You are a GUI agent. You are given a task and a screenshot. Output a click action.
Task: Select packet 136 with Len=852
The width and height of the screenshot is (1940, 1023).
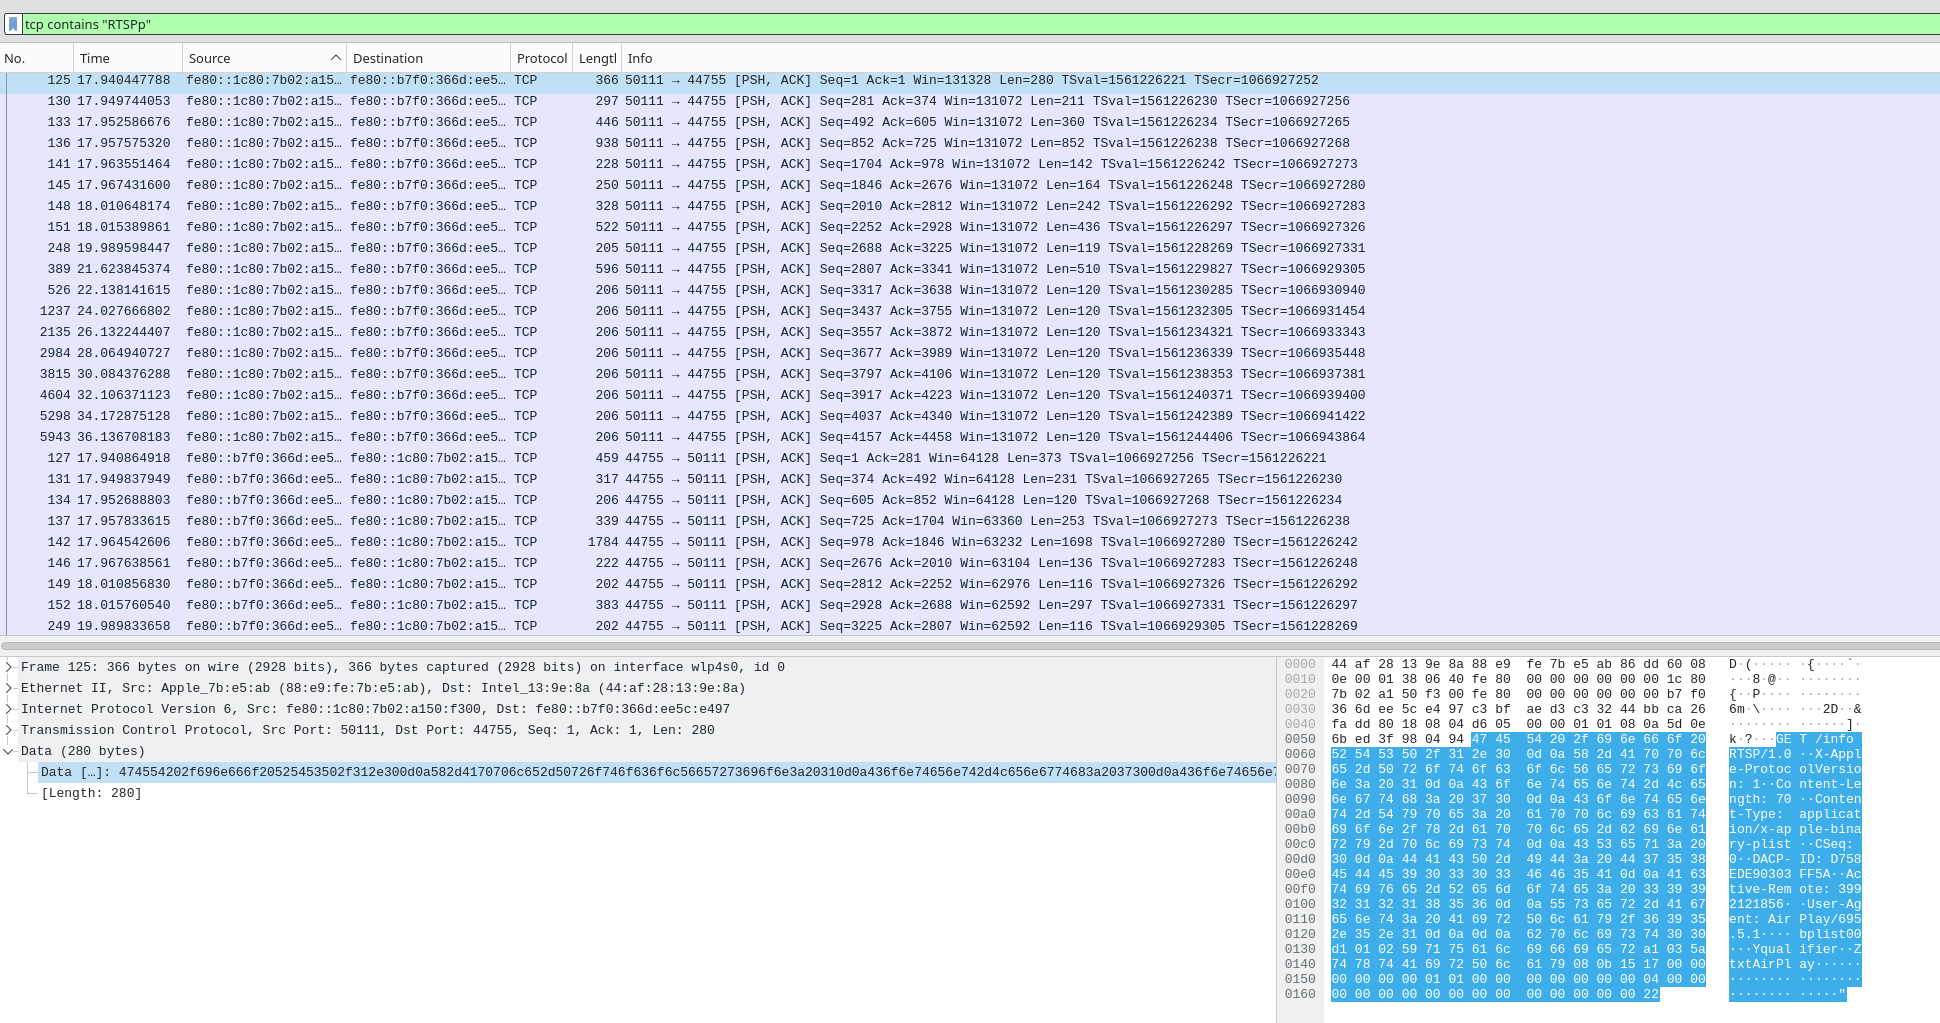(970, 143)
